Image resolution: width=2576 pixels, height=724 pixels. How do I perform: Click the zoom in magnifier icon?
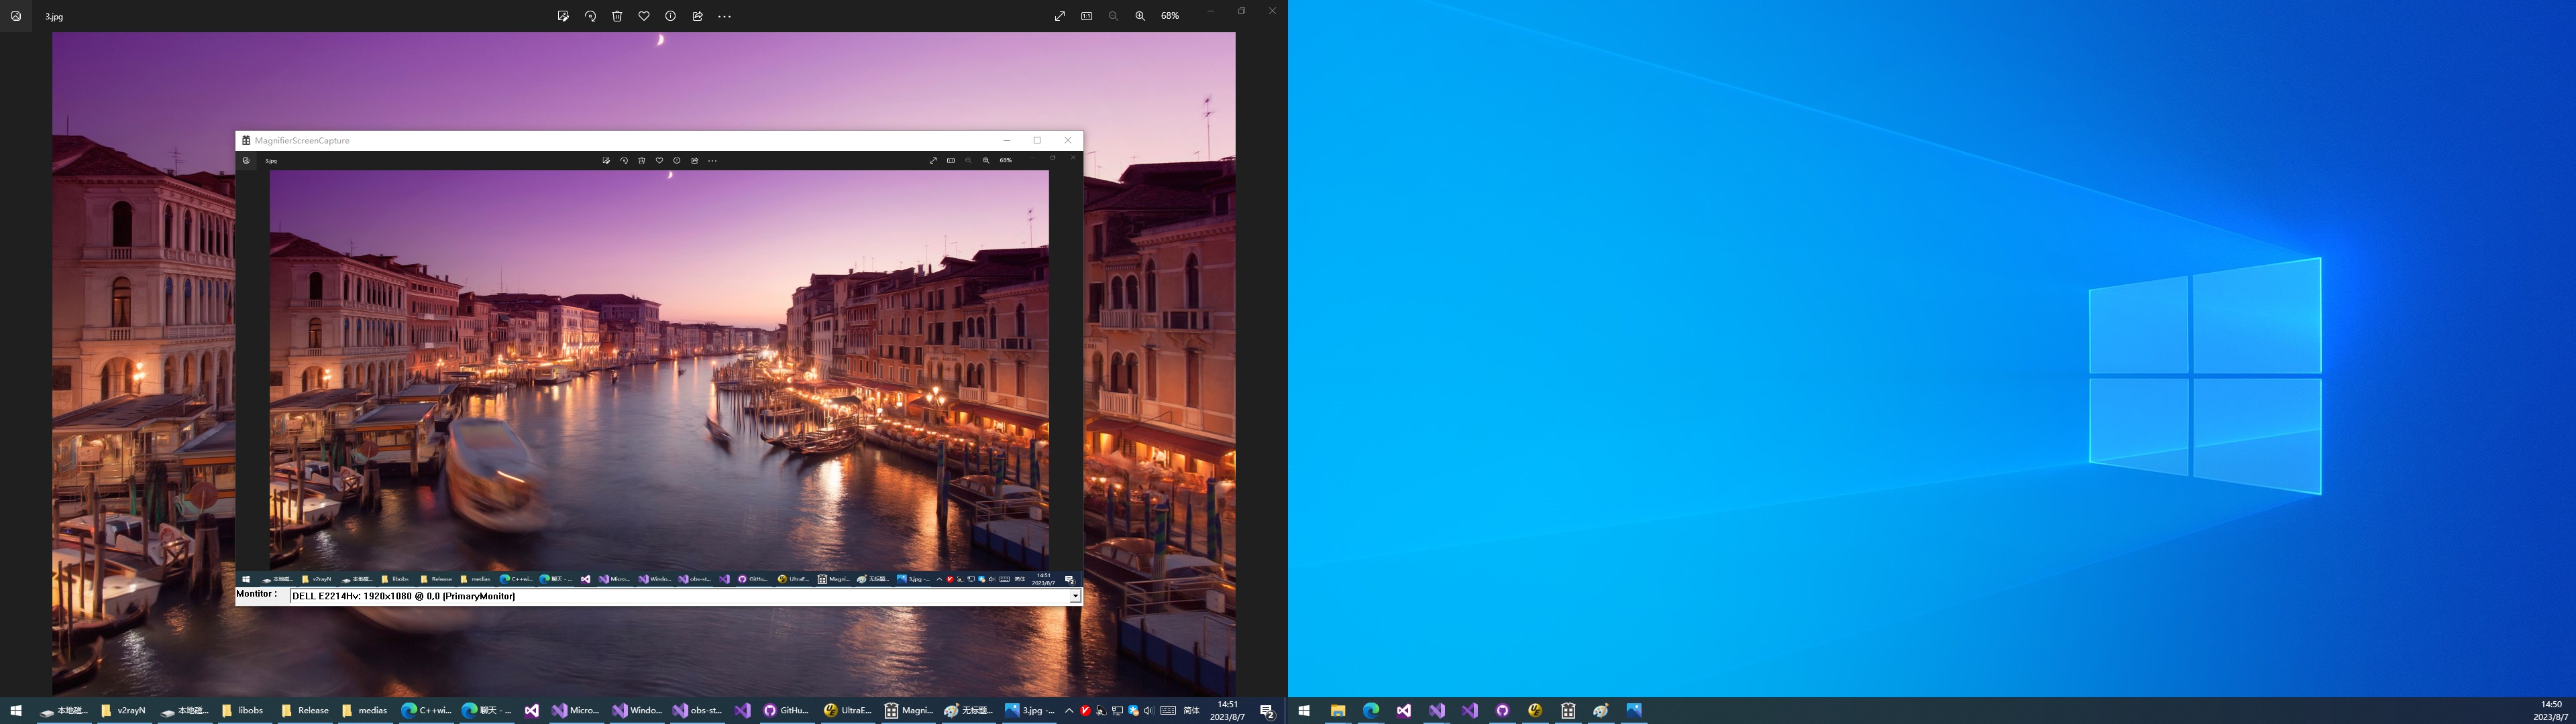click(1140, 16)
